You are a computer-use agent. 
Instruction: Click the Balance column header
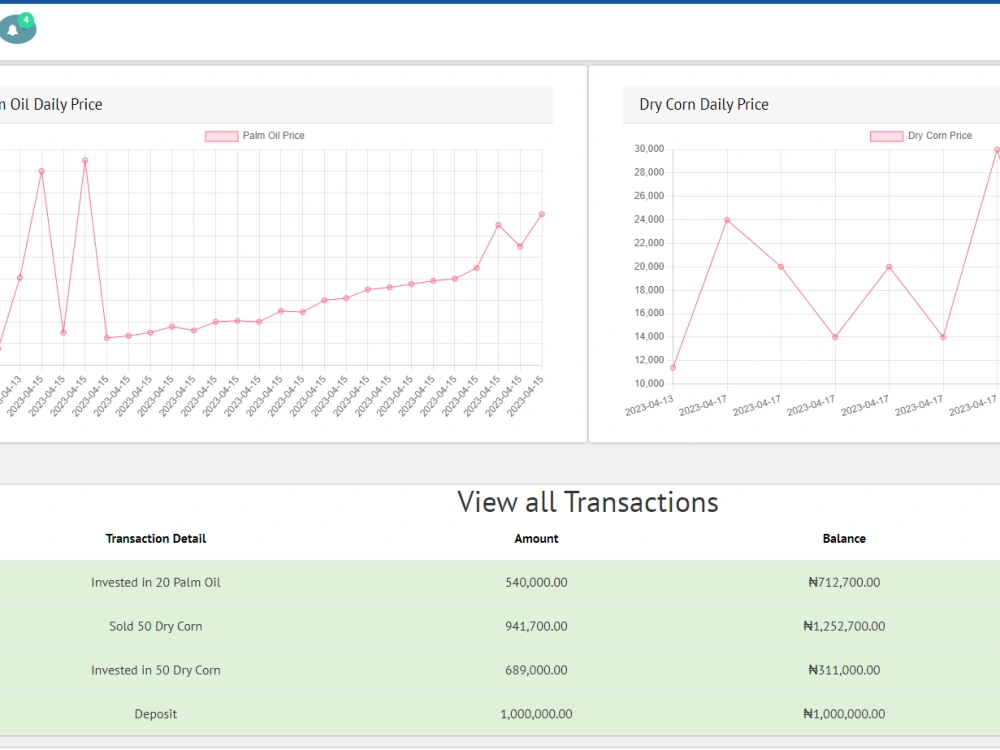(x=844, y=539)
